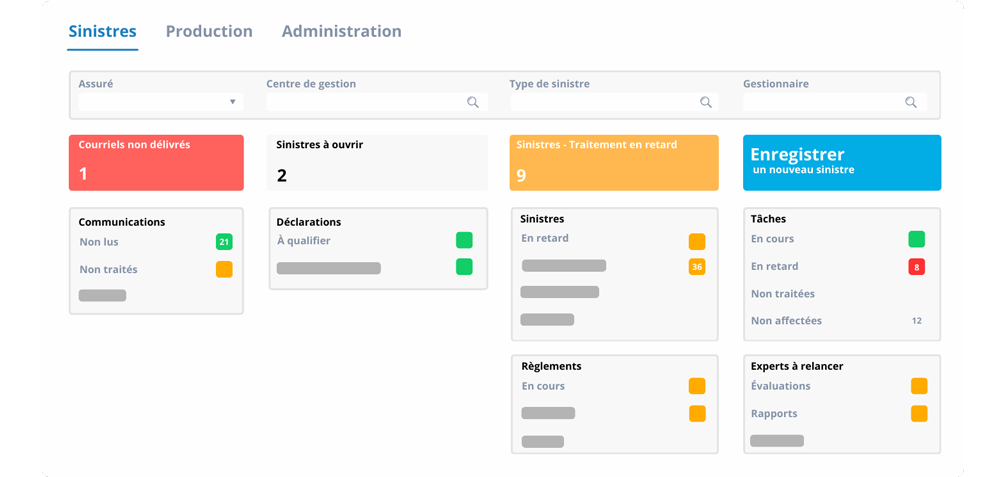This screenshot has width=1000, height=477.
Task: Focus the Type de sinistre input field
Action: click(x=614, y=102)
